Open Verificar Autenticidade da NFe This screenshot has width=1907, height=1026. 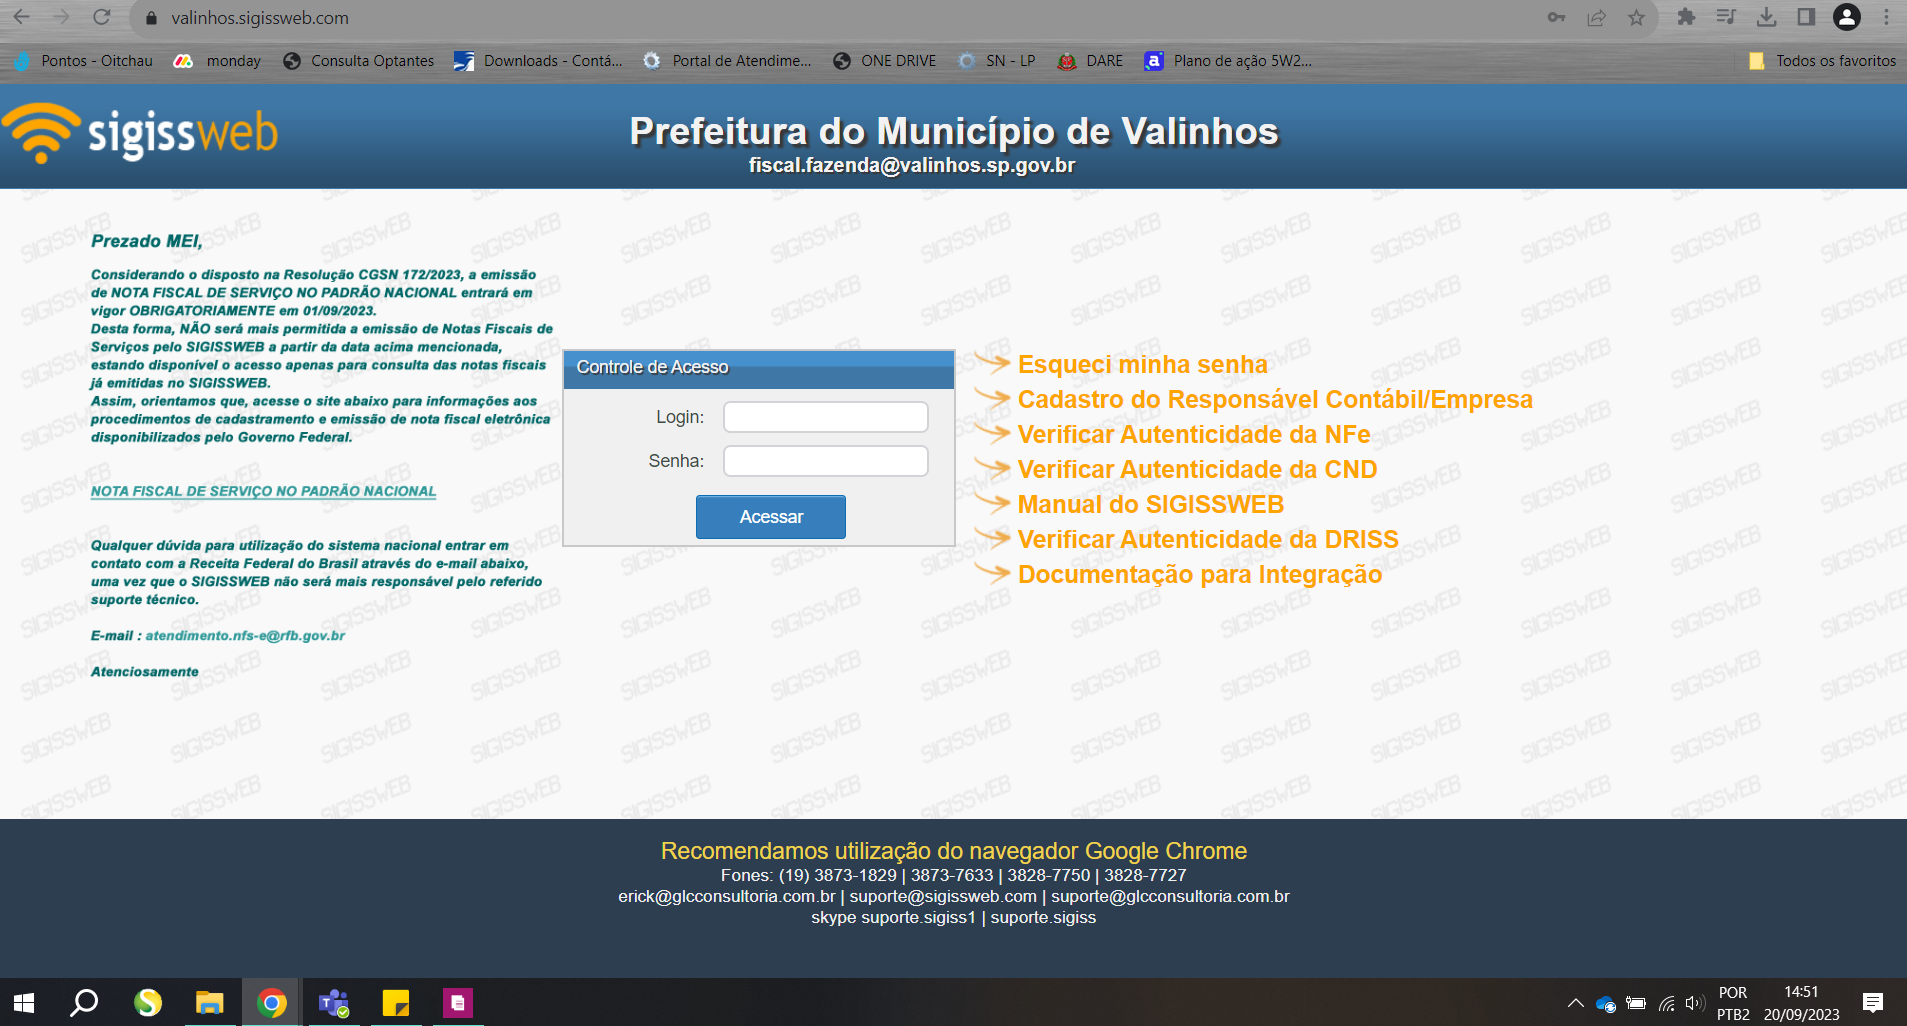click(1194, 435)
